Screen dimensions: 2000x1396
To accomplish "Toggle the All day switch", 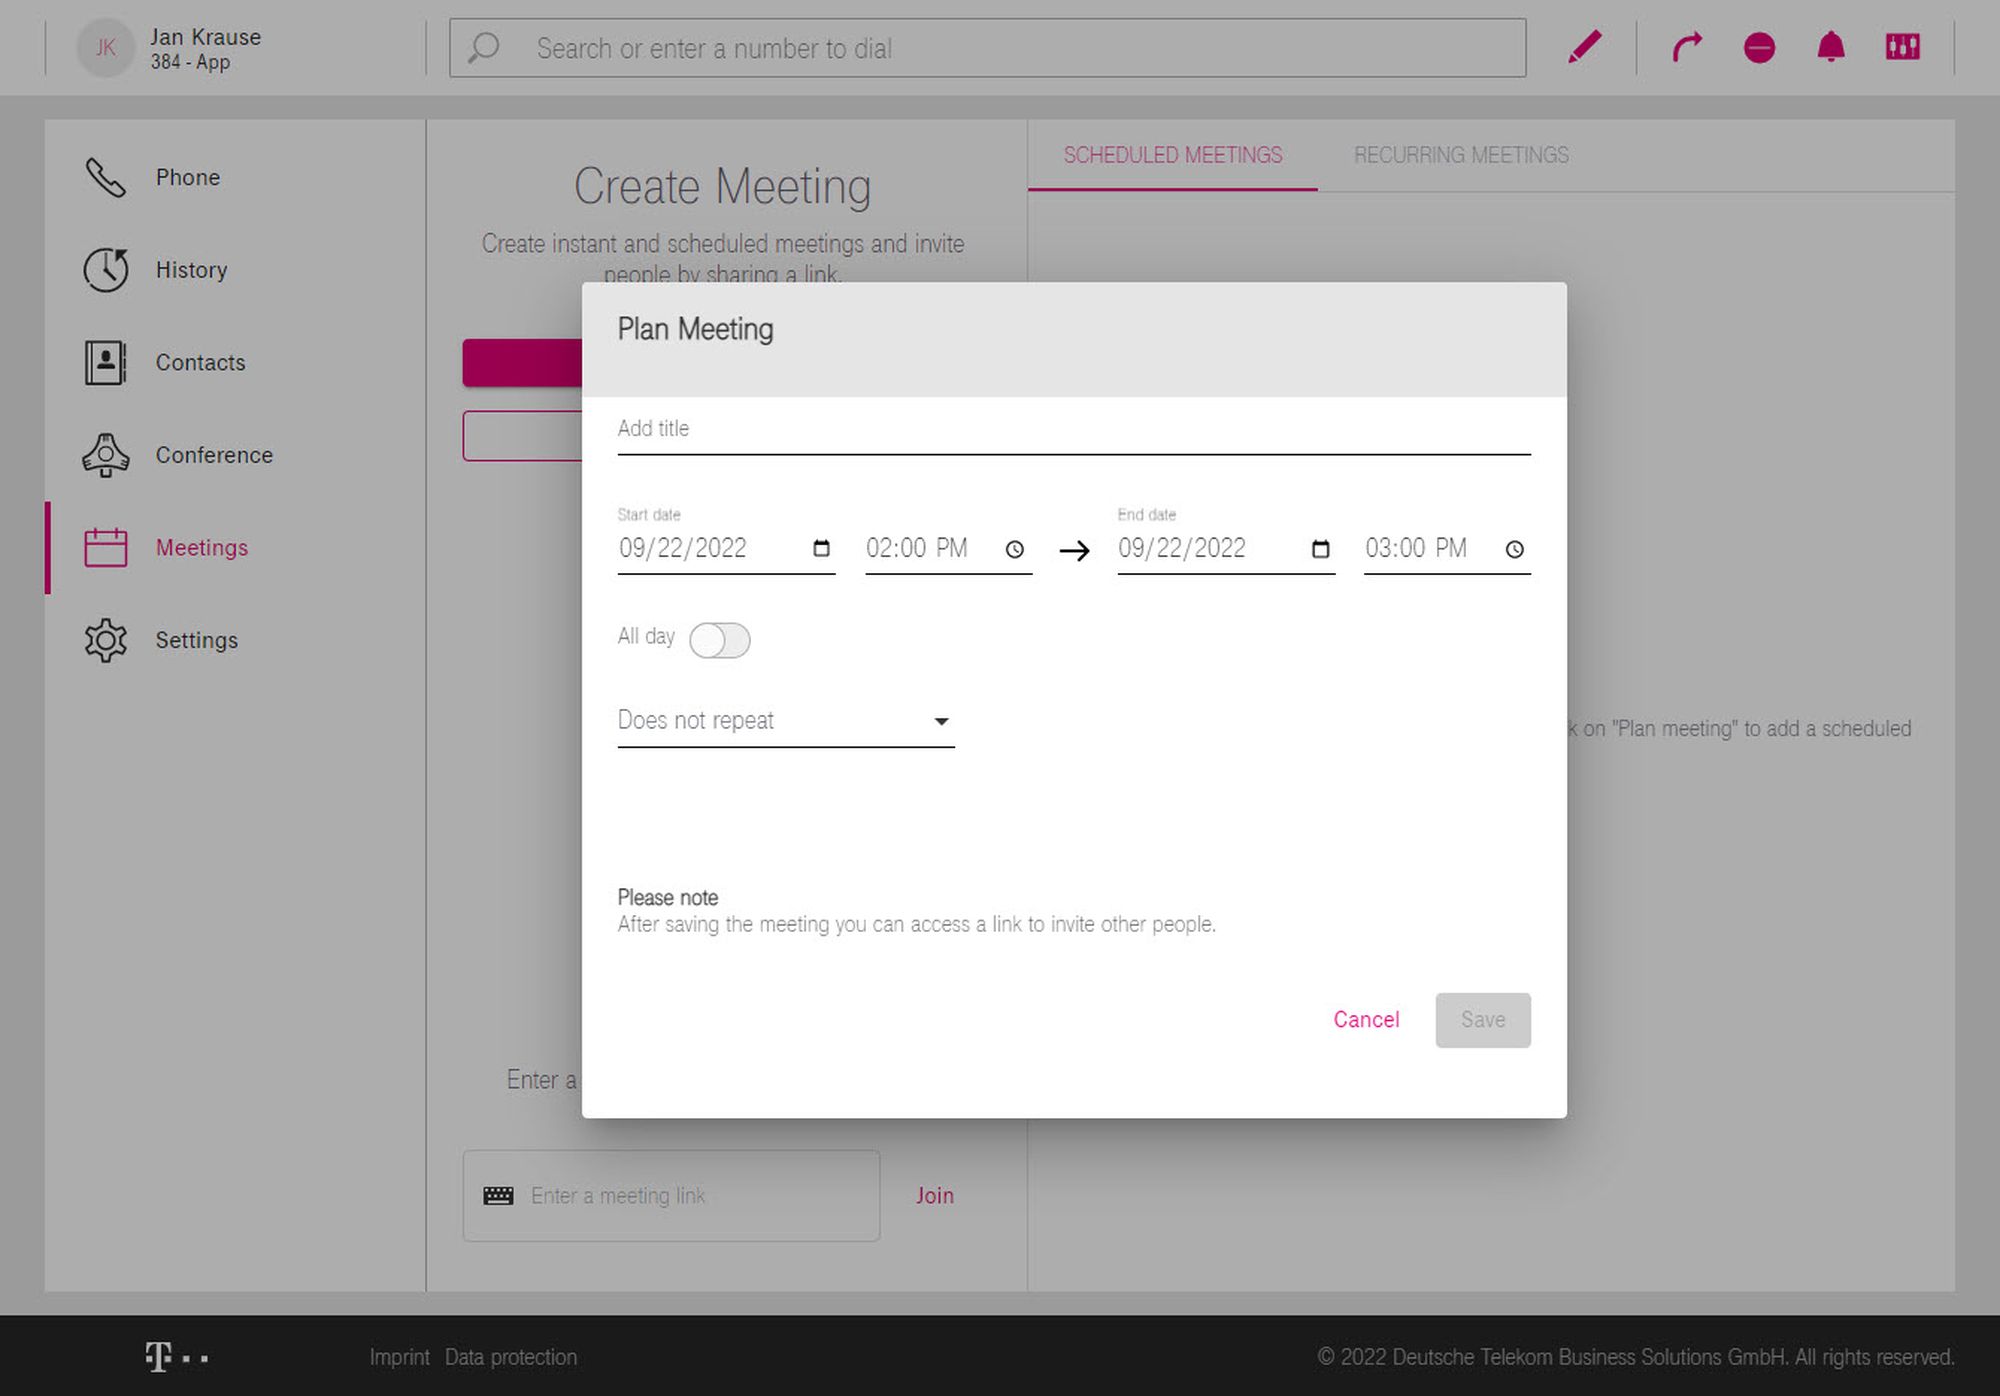I will coord(719,640).
